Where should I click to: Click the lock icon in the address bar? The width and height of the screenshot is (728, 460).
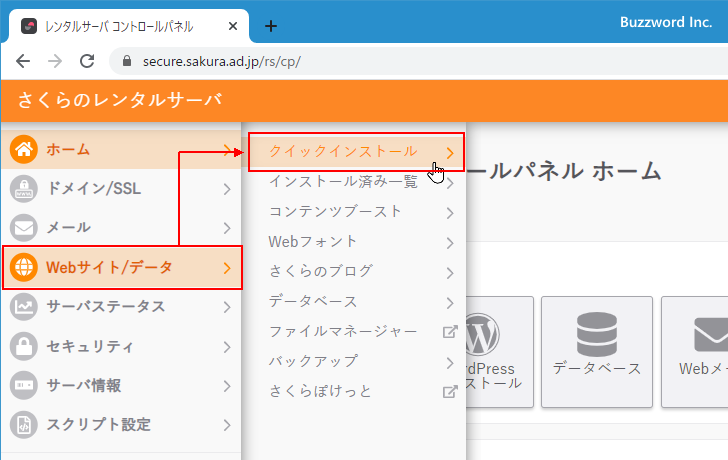126,61
